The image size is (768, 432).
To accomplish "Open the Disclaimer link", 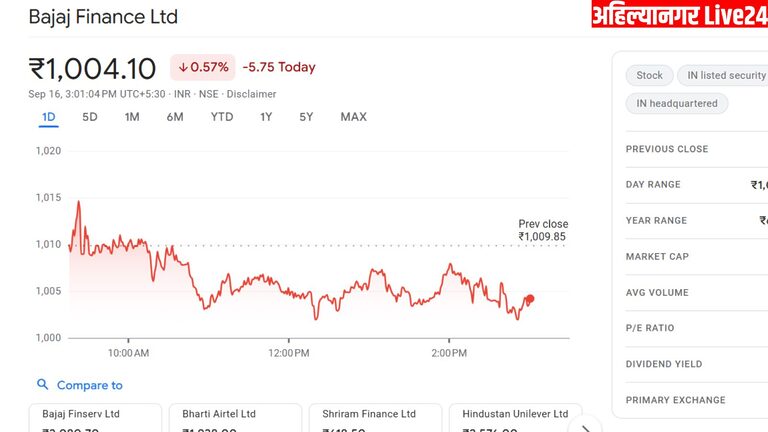I will coord(251,94).
